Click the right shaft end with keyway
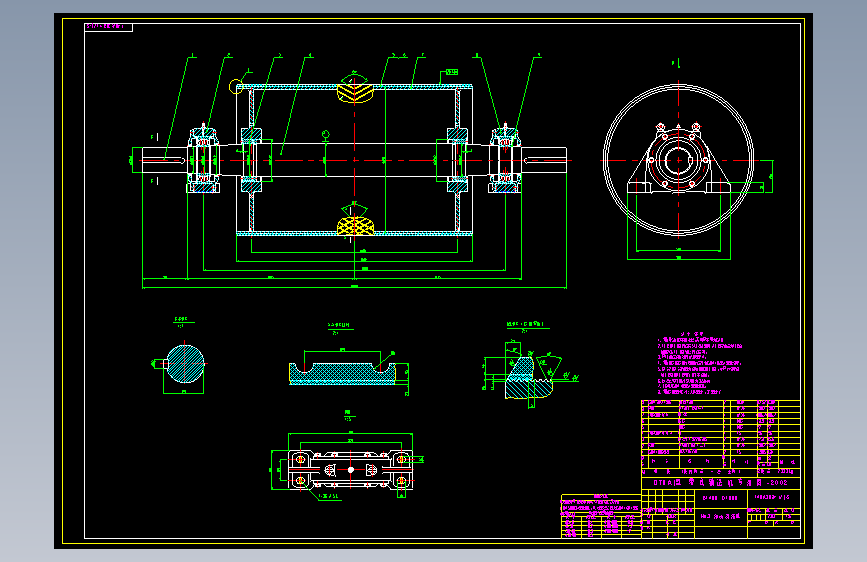Screen dimensions: 867x562 pos(544,160)
